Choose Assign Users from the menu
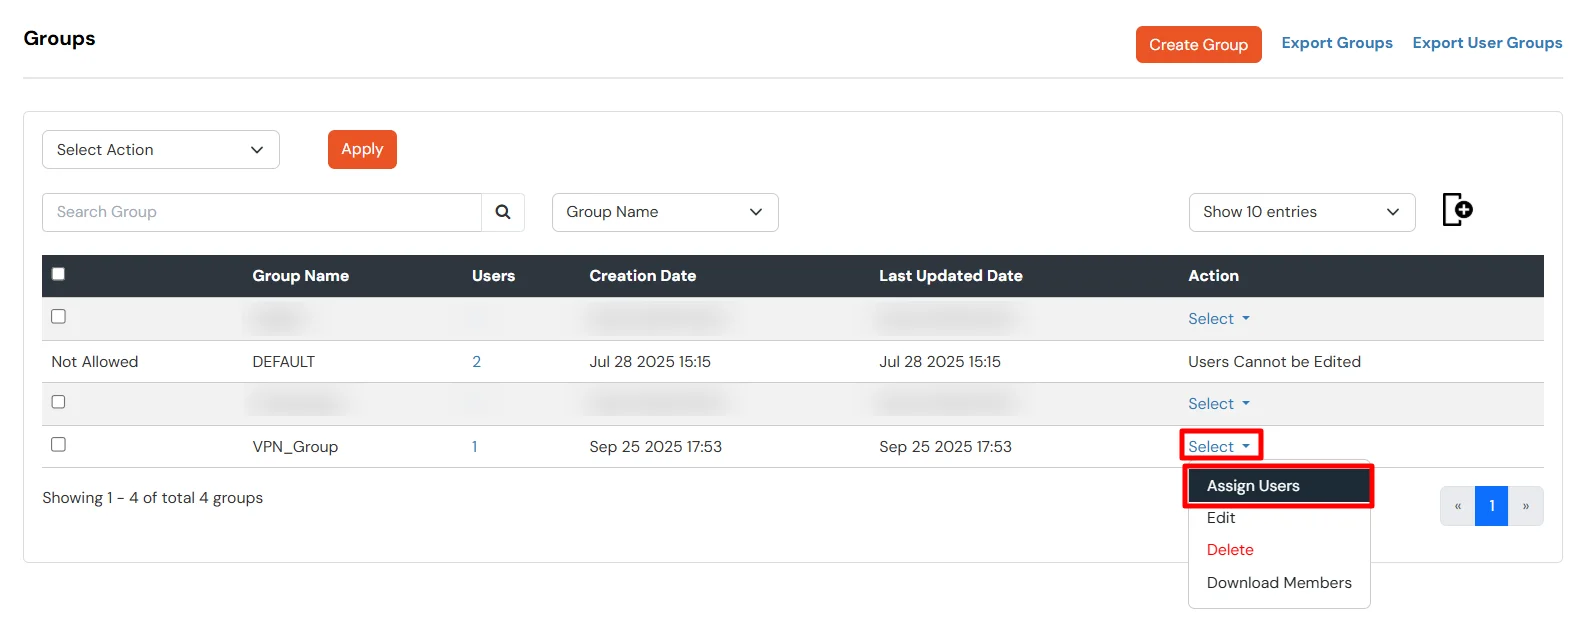This screenshot has height=624, width=1583. 1279,486
